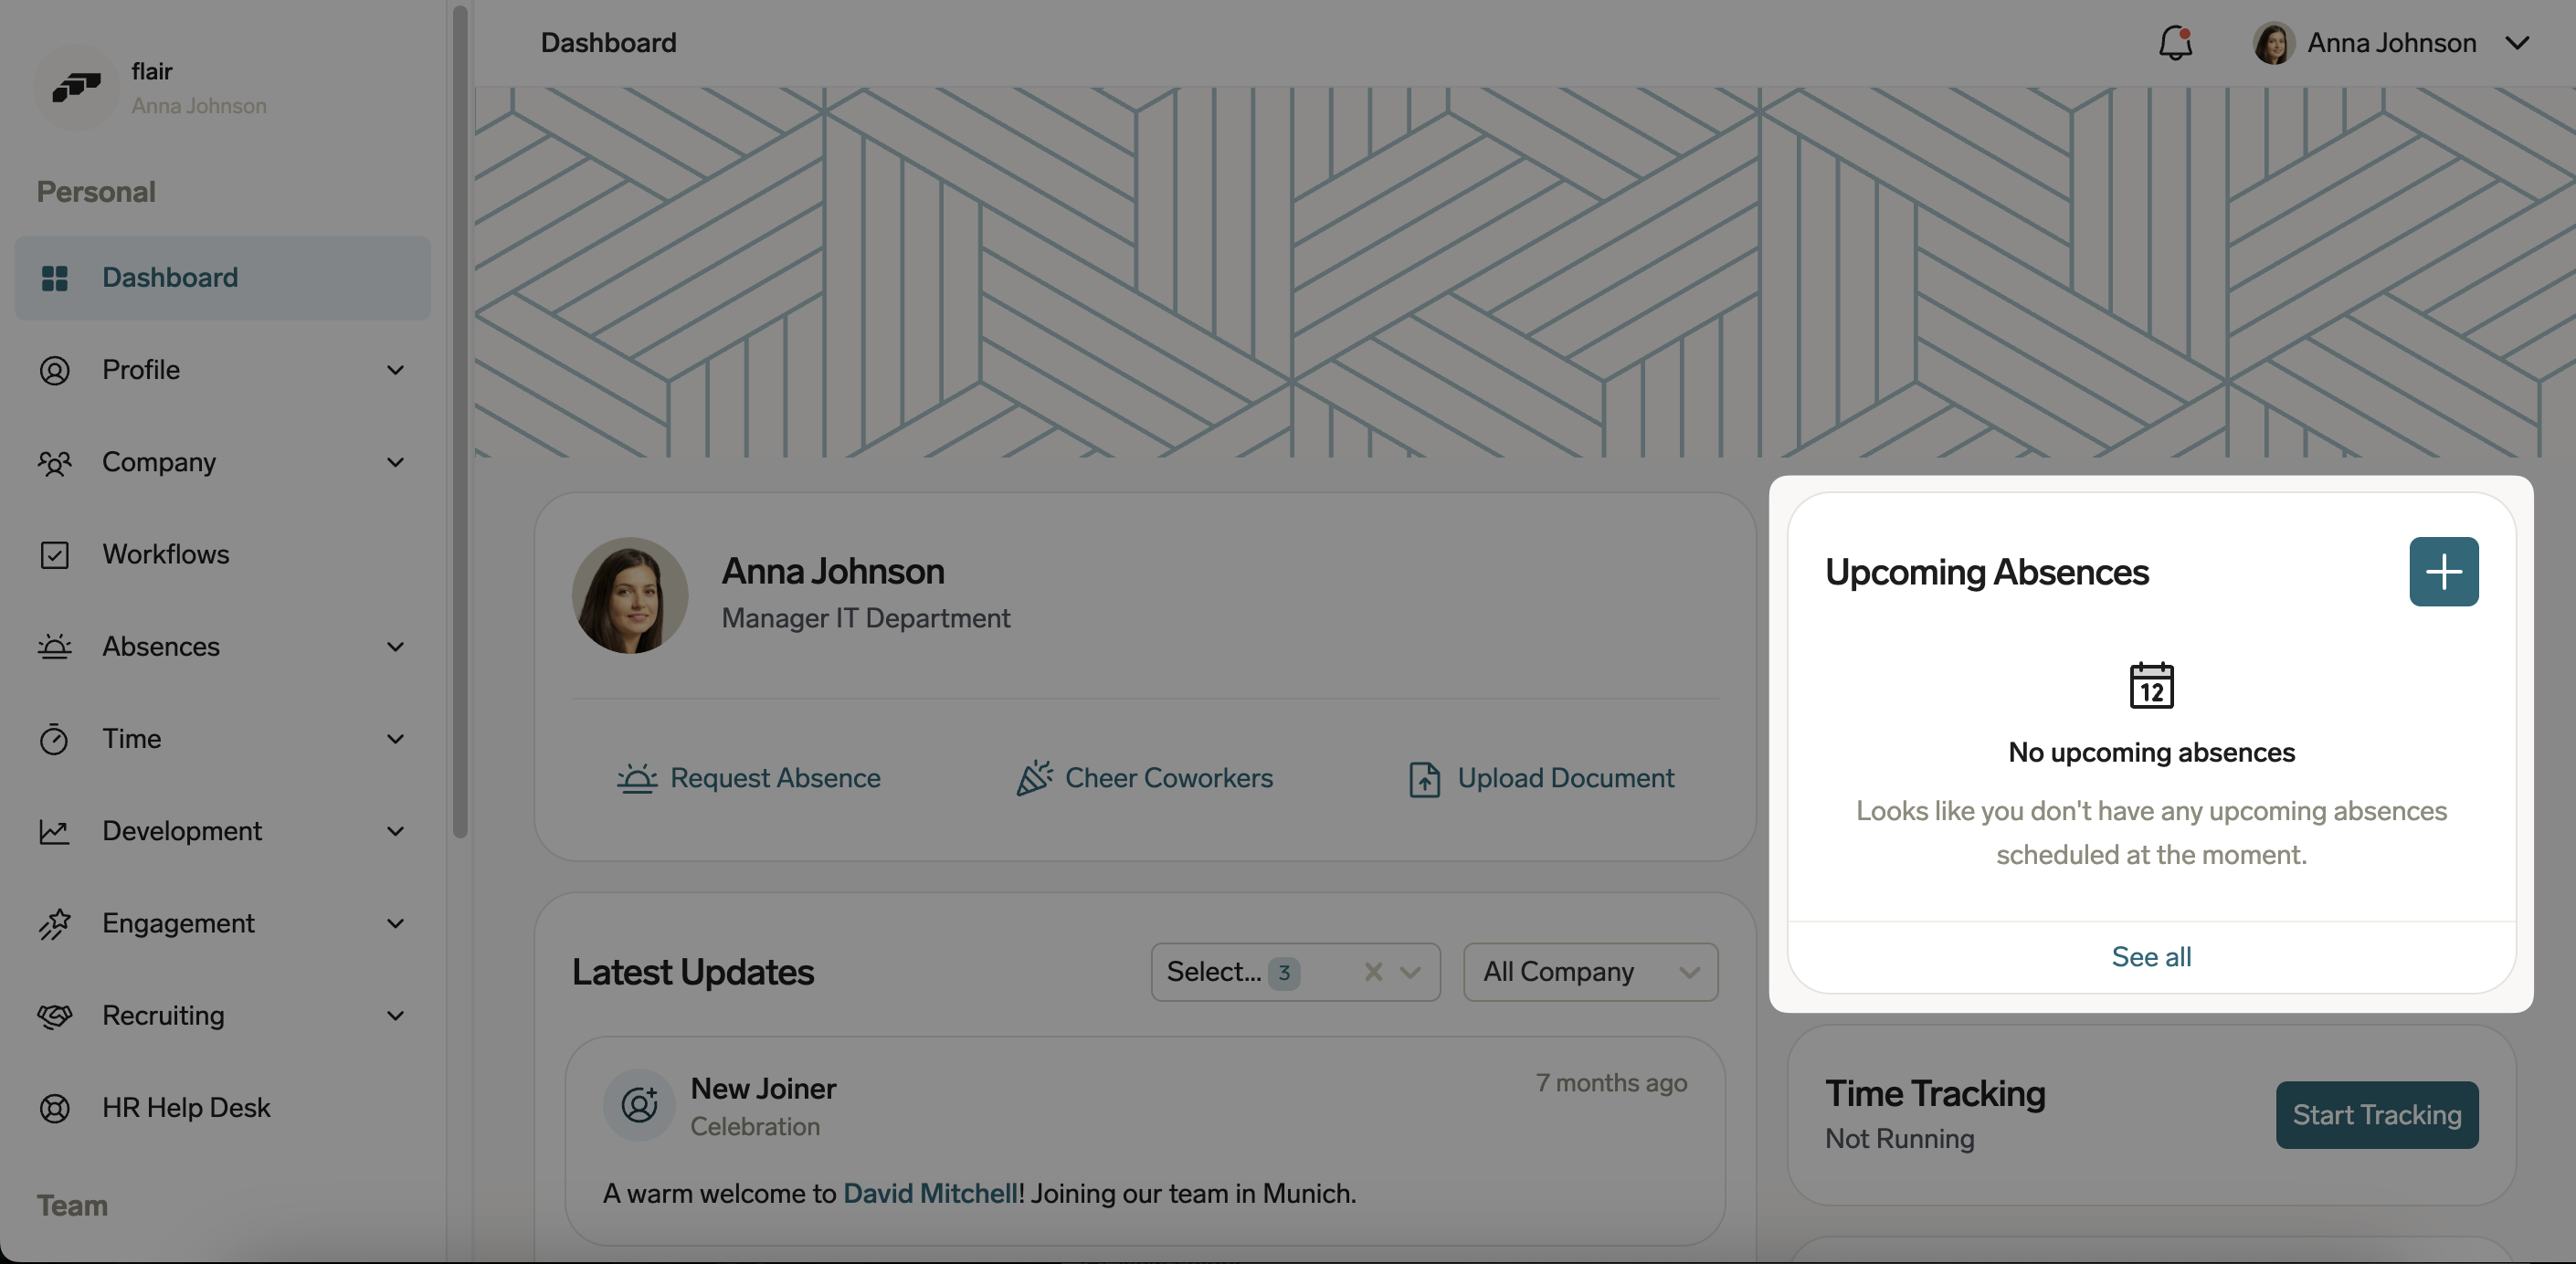The height and width of the screenshot is (1264, 2576).
Task: Click the Company people icon
Action: tap(56, 462)
